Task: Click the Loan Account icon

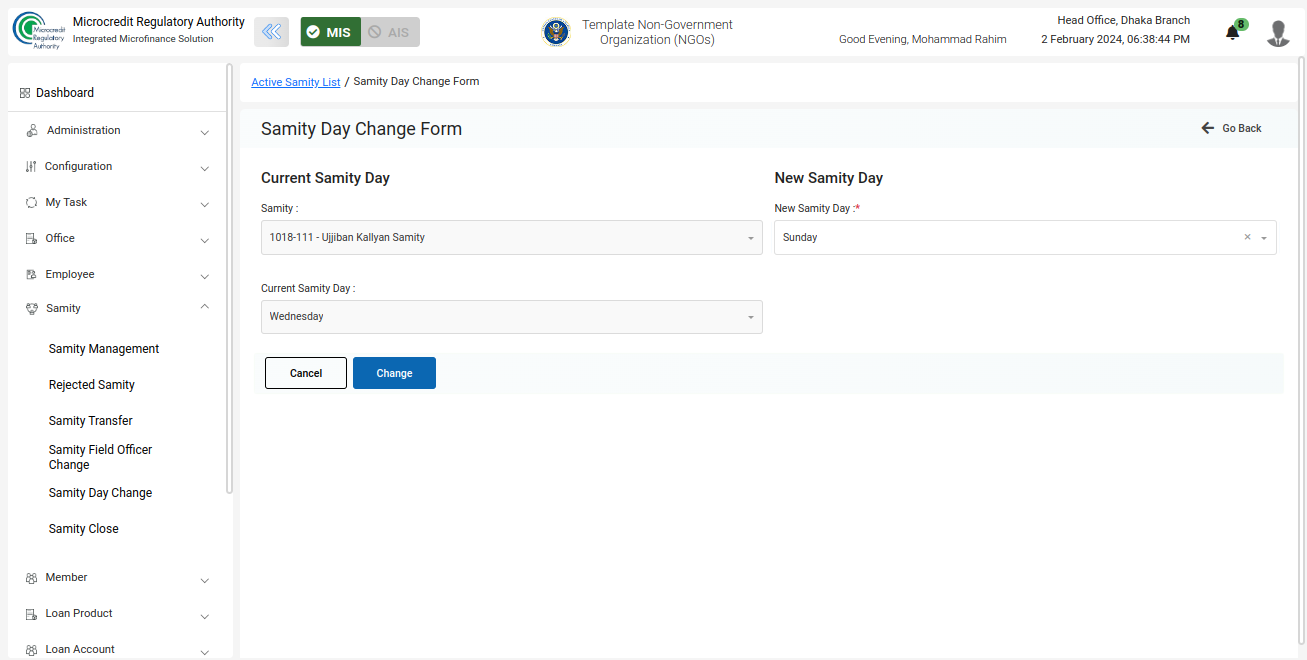Action: (x=31, y=650)
